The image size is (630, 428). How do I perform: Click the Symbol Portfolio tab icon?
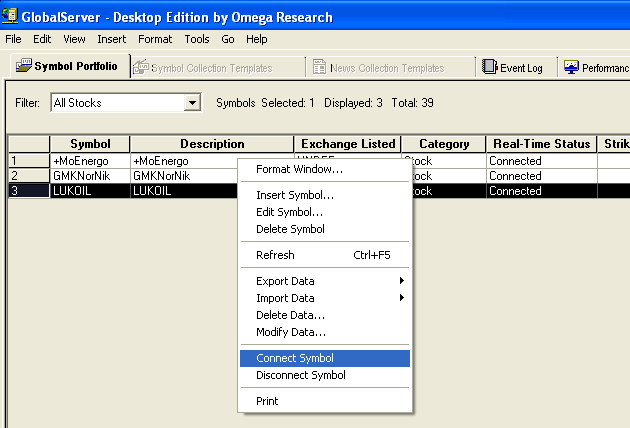coord(23,65)
